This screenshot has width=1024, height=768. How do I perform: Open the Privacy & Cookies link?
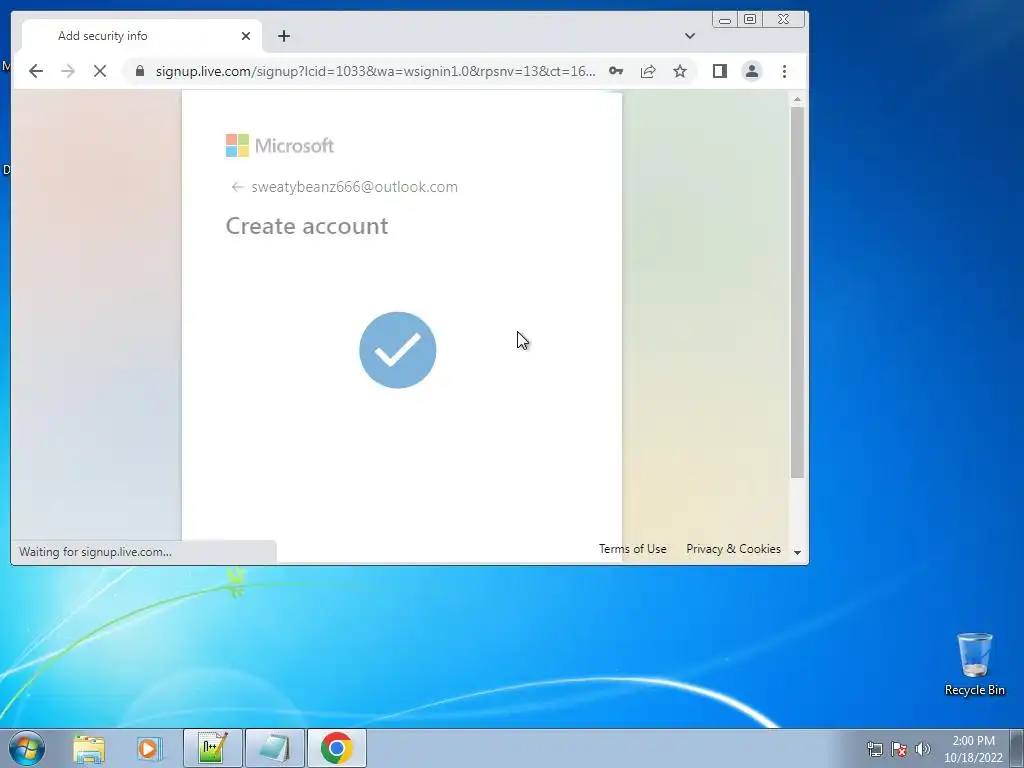733,549
